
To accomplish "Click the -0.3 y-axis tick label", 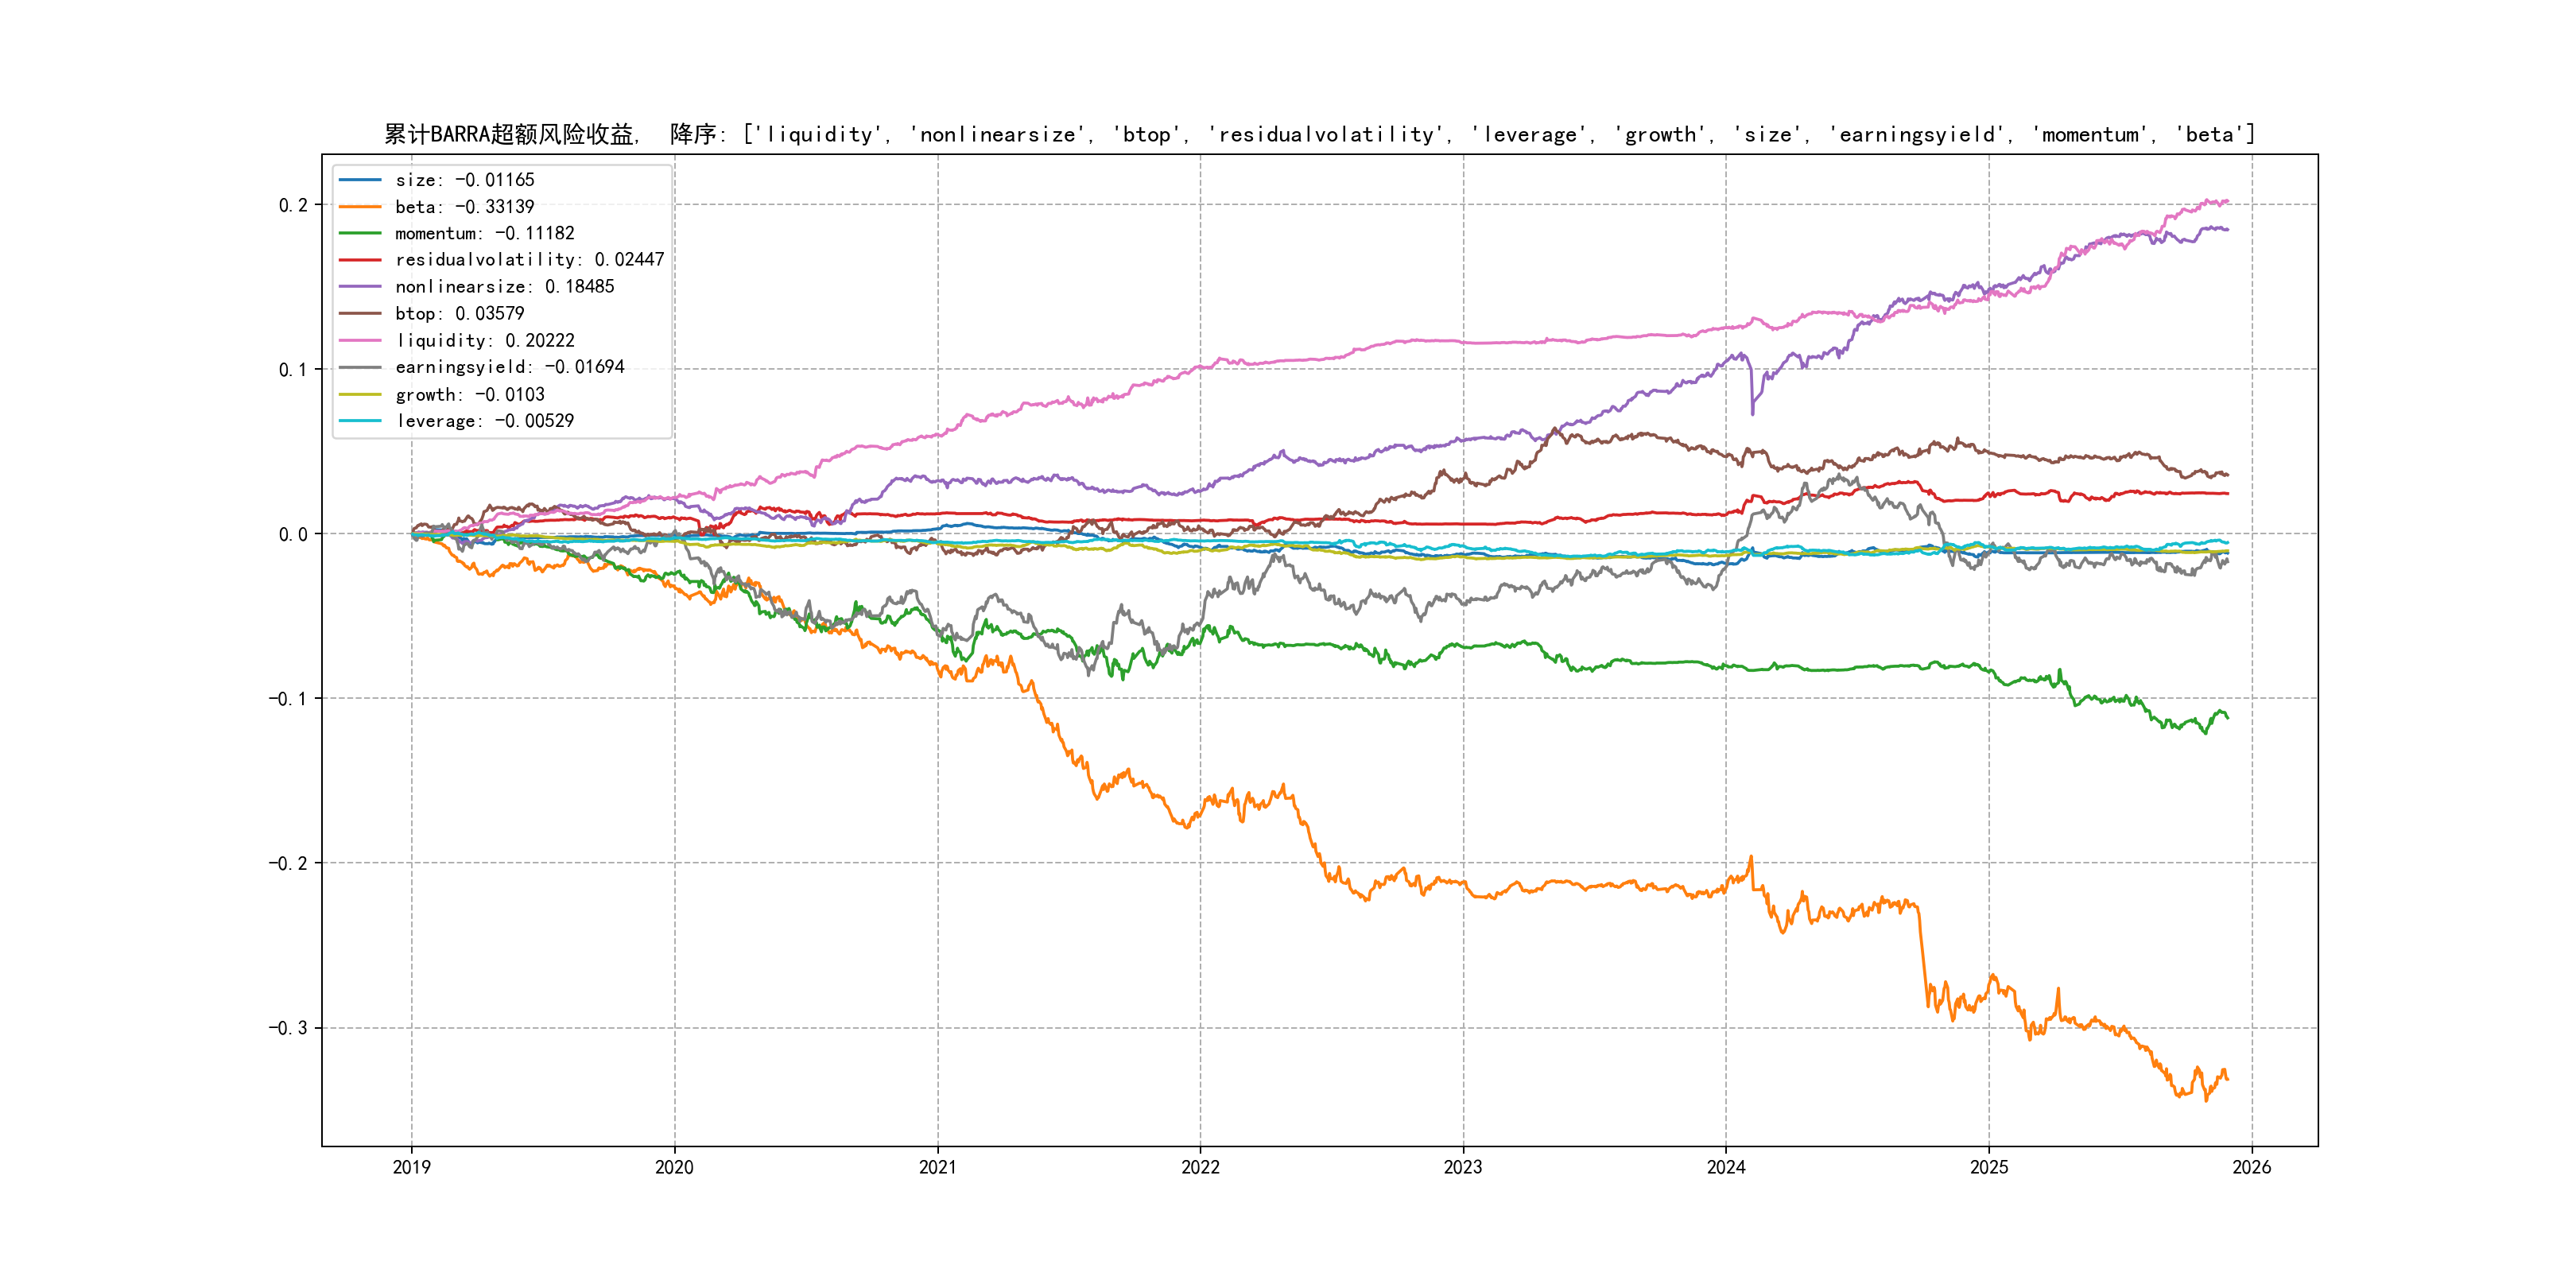I will tap(288, 1028).
